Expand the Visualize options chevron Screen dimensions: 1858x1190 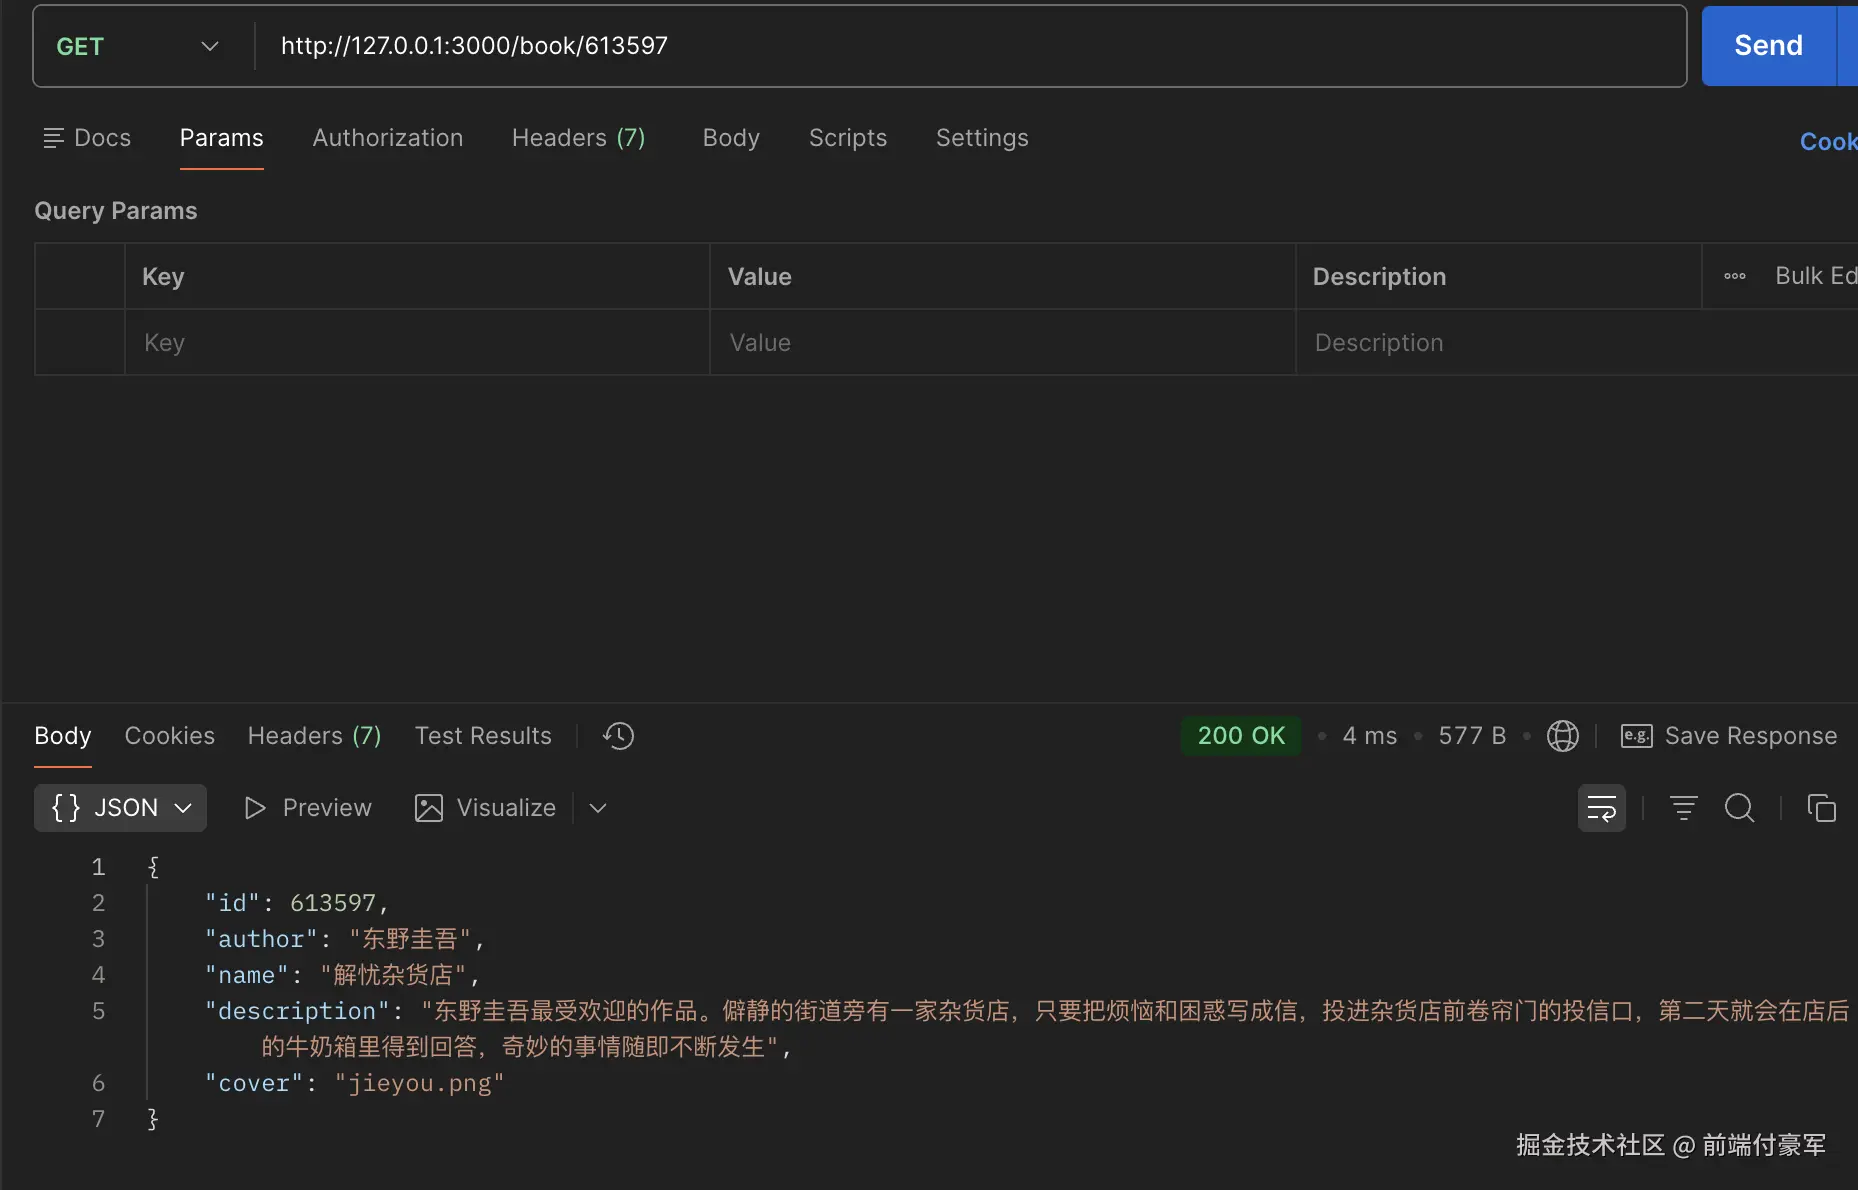pyautogui.click(x=598, y=808)
